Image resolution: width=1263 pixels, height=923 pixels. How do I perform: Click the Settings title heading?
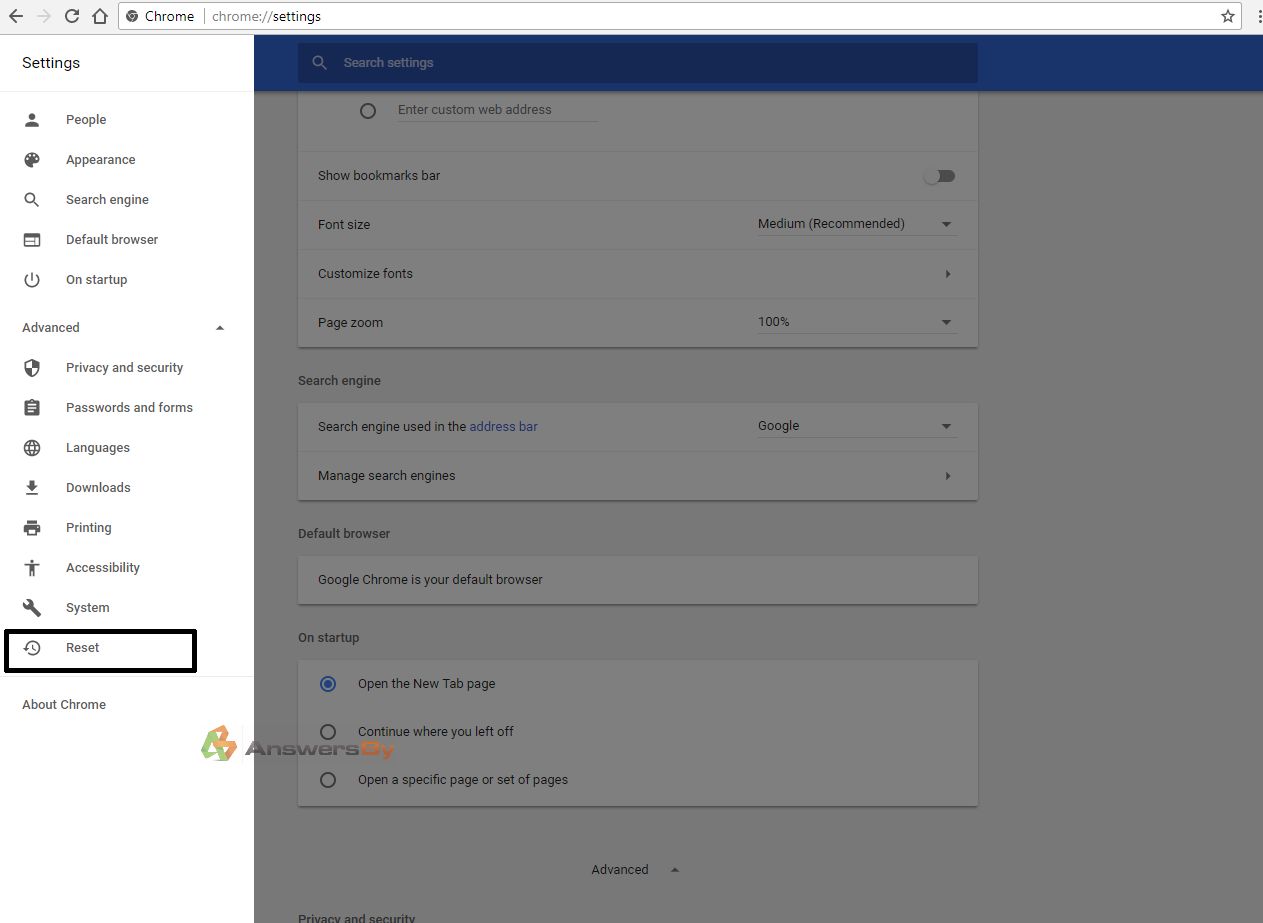click(51, 63)
